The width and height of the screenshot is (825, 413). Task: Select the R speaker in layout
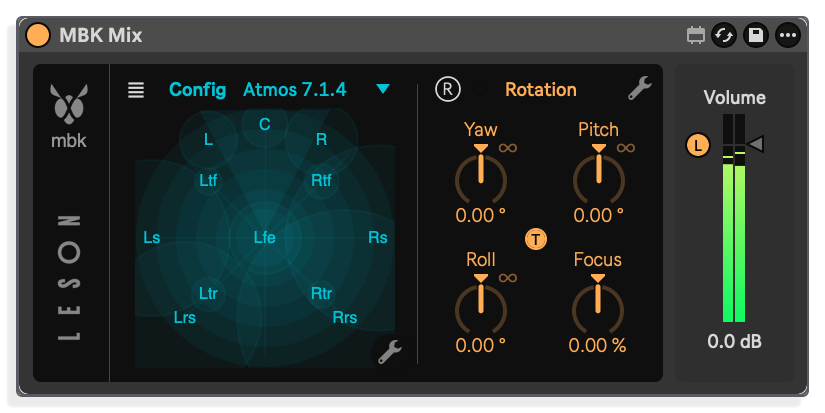tap(321, 139)
